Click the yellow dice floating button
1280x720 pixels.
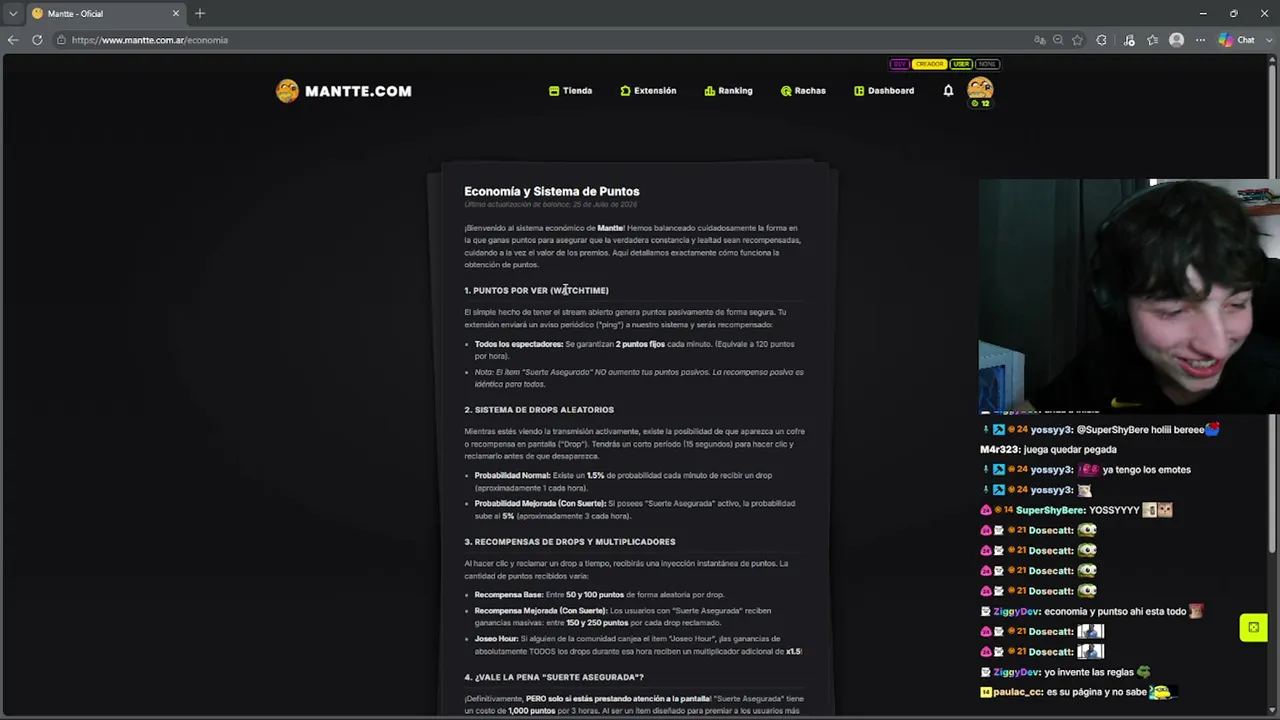click(x=1254, y=627)
